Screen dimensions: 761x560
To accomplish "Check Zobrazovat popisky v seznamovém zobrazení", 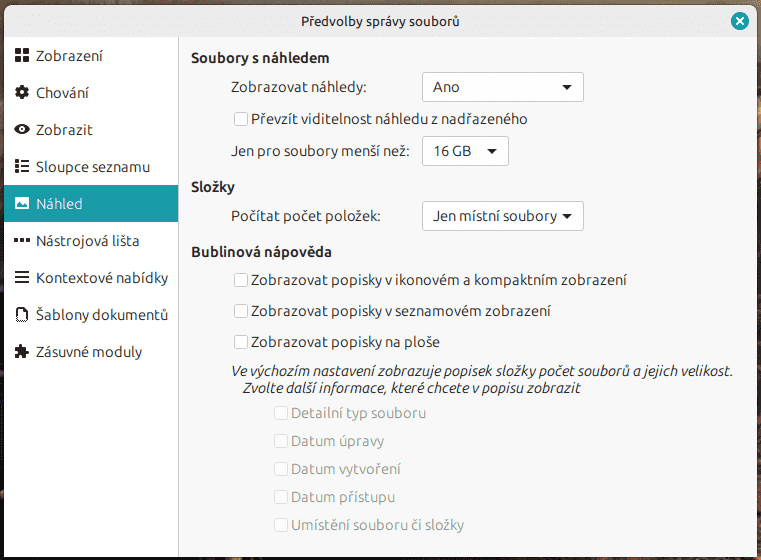I will [x=241, y=311].
